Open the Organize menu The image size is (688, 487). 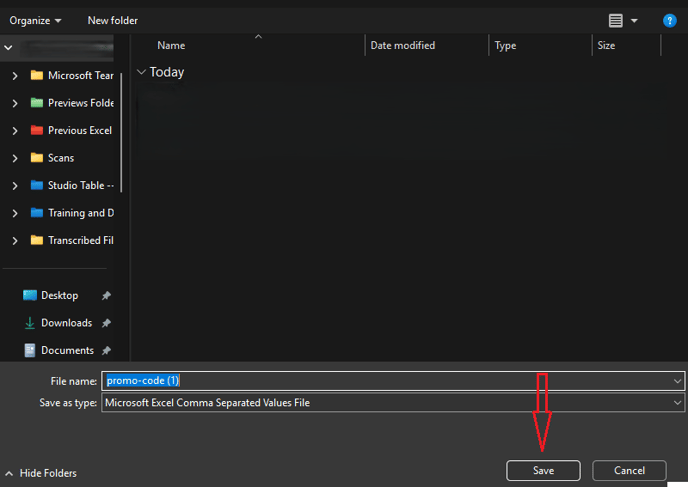coord(35,20)
